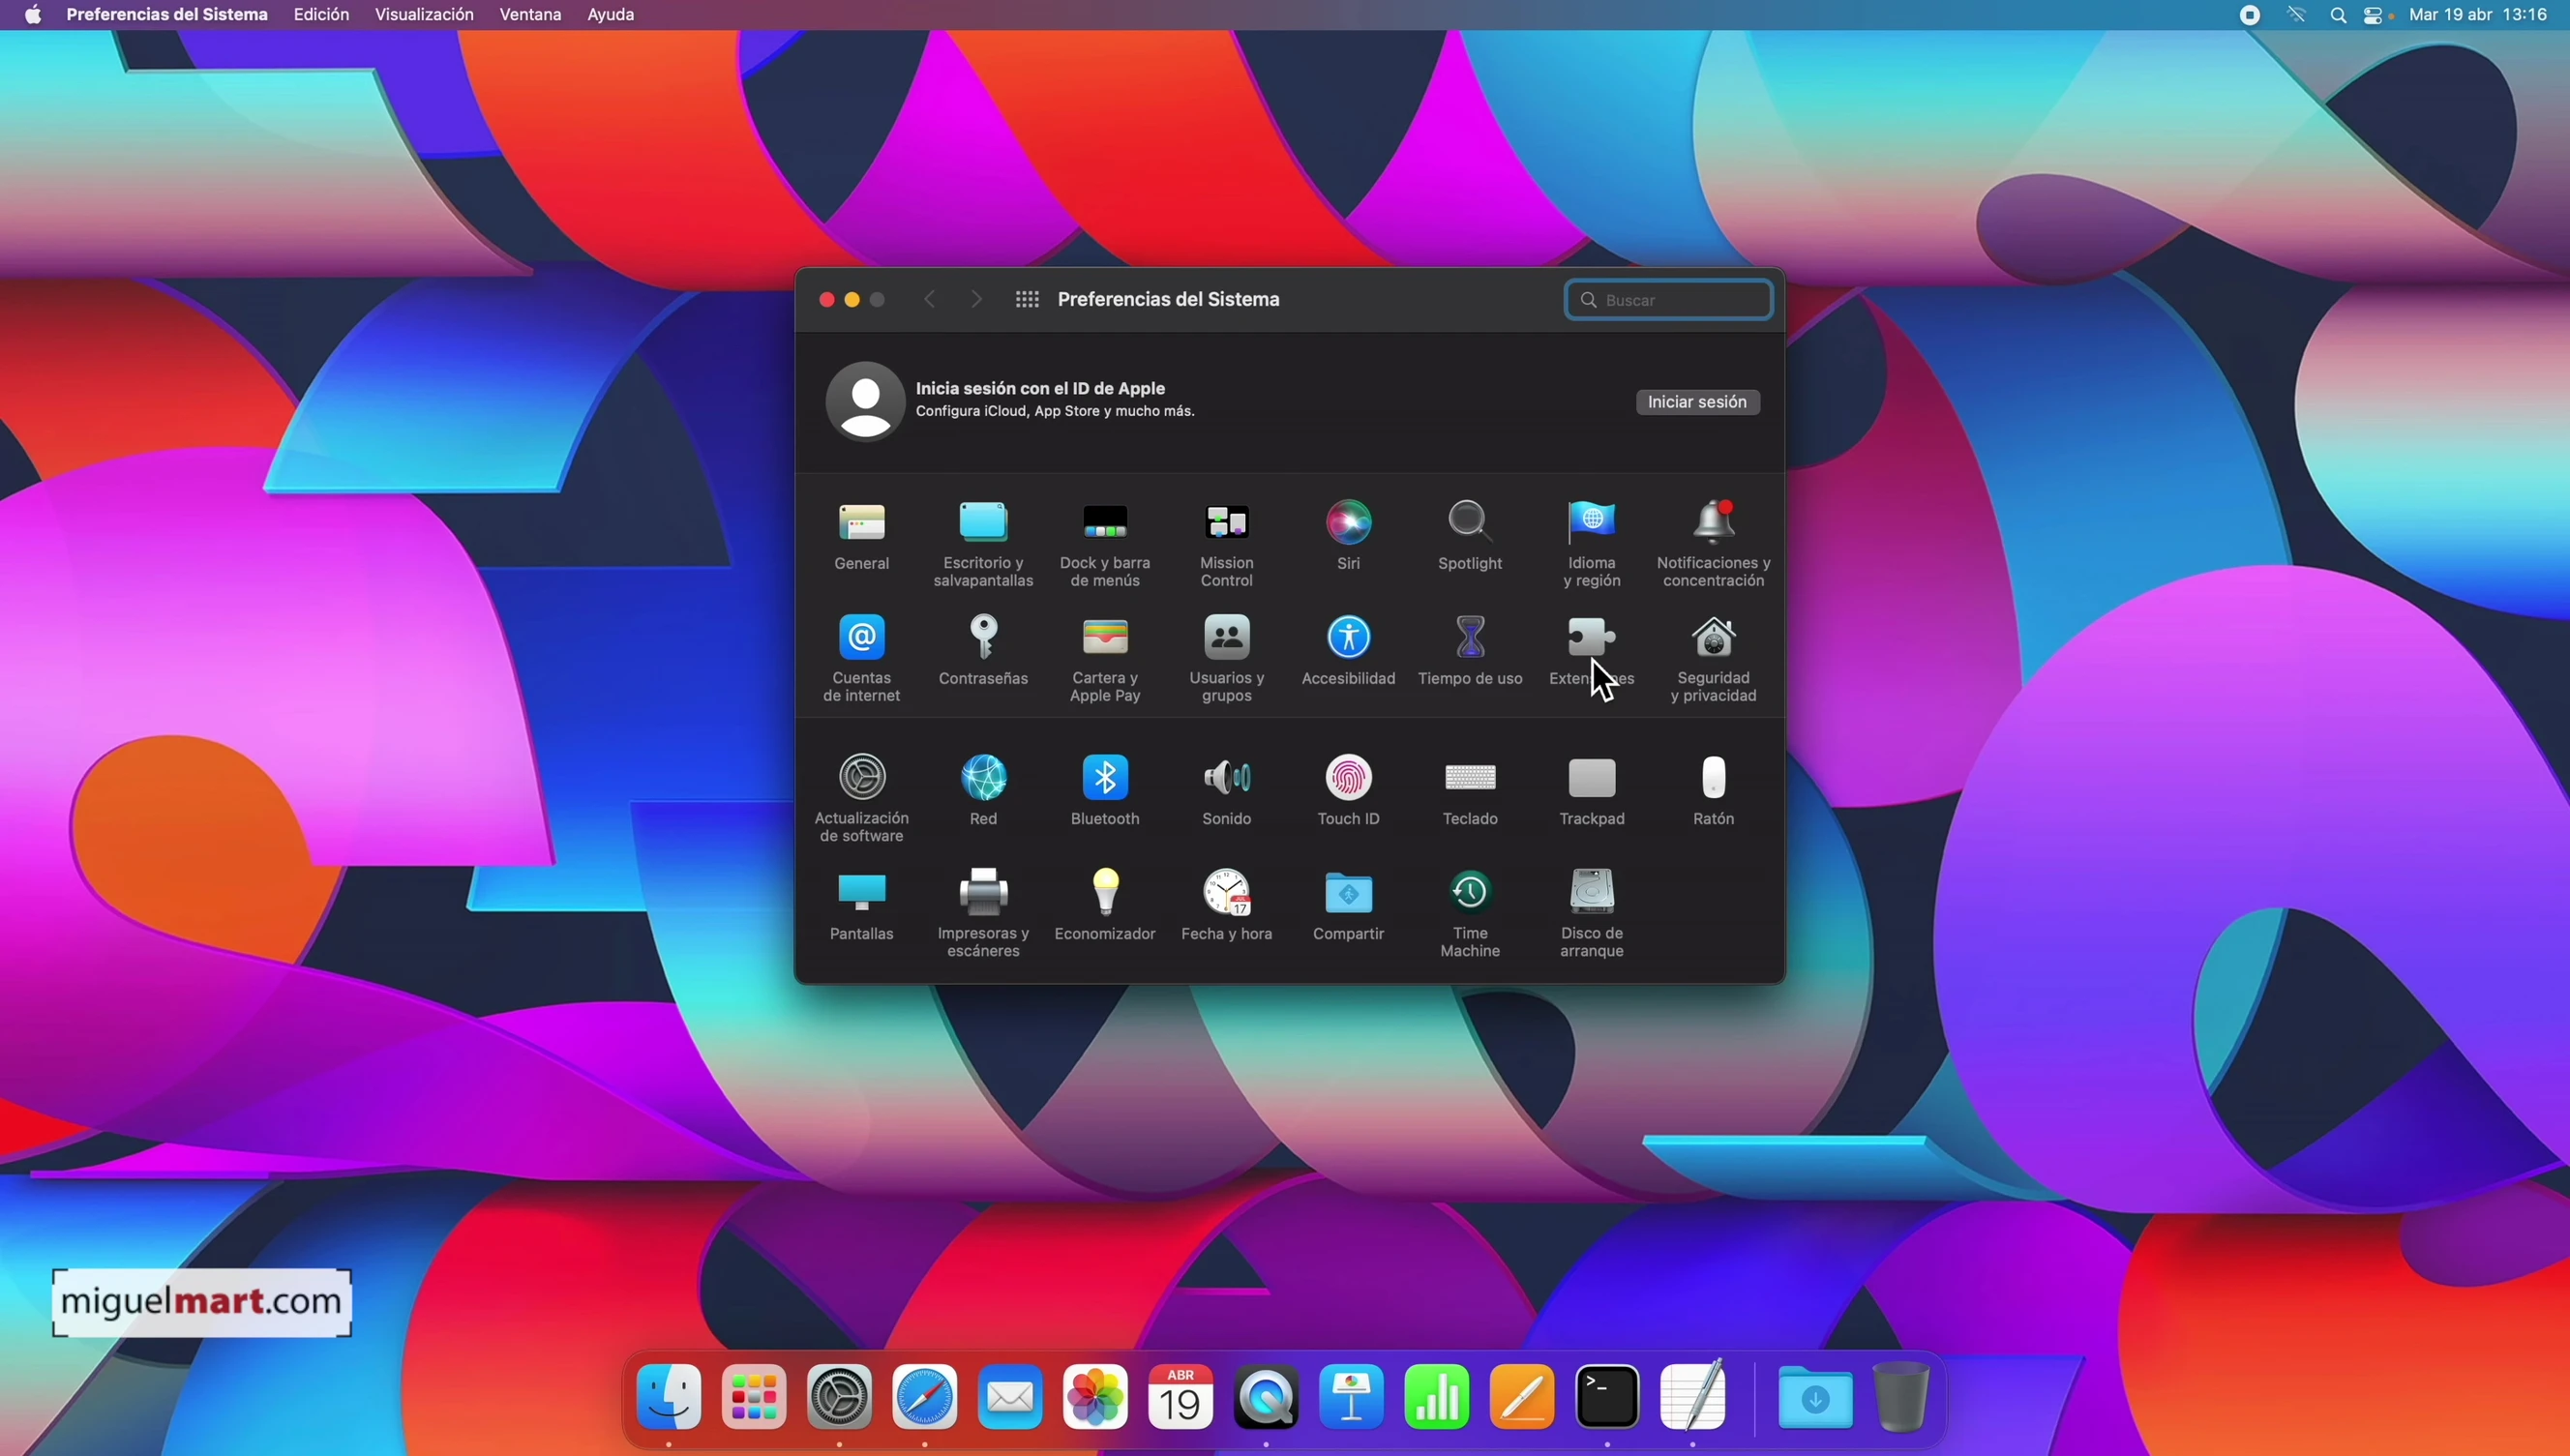Open Fecha y hora pane
2570x1456 pixels.
[1227, 906]
